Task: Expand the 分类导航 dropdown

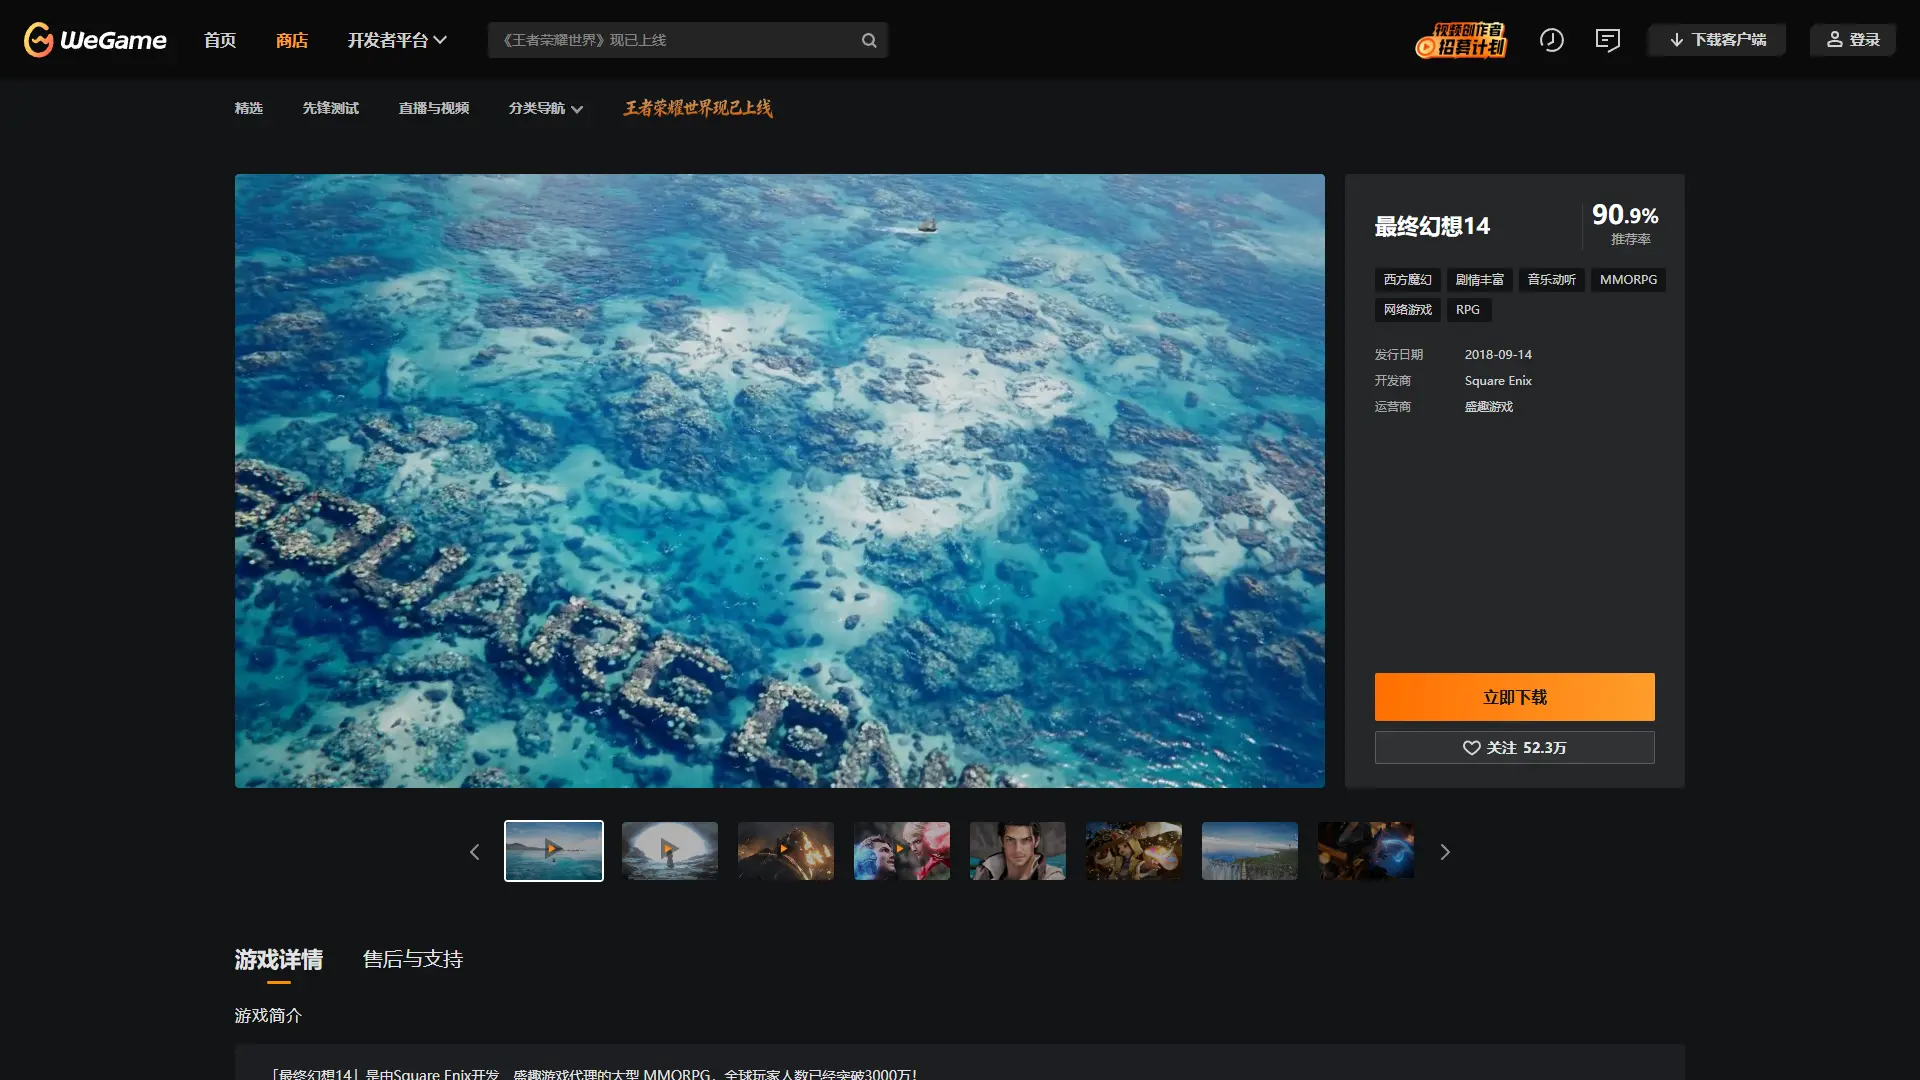Action: point(545,108)
